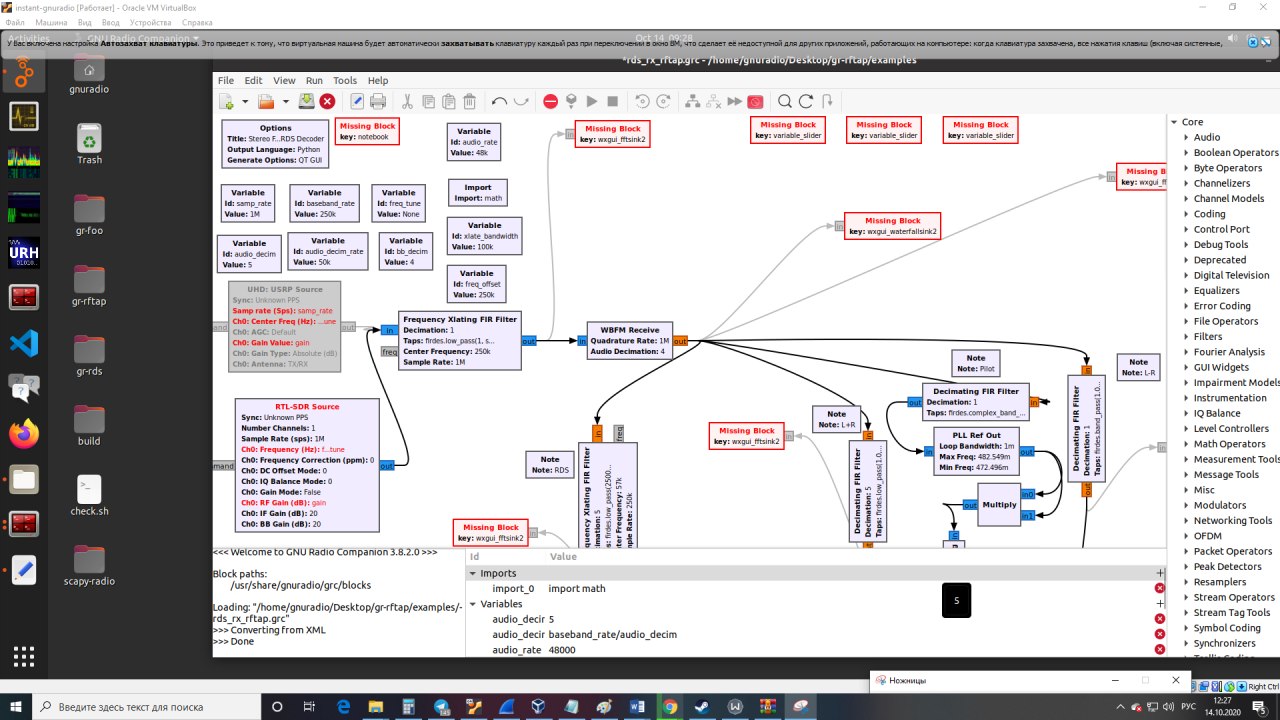The width and height of the screenshot is (1280, 720).
Task: Save the flowgraph with the Save icon
Action: (306, 101)
